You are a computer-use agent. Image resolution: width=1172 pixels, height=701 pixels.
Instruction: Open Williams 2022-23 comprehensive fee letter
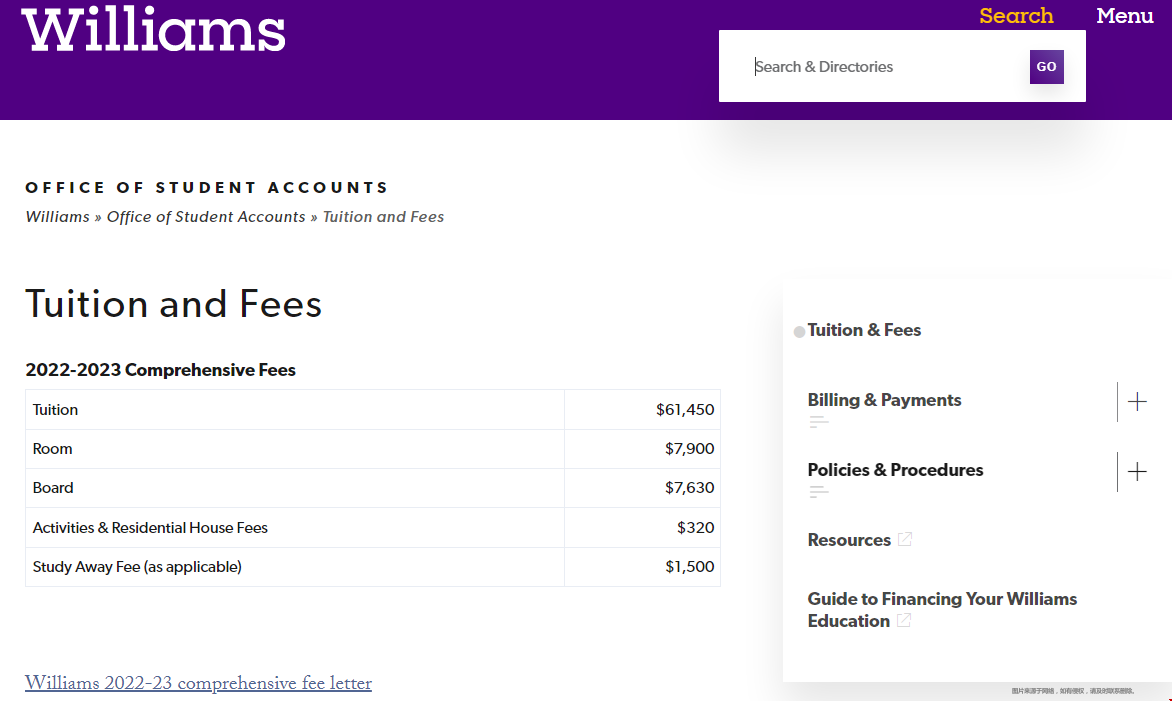(198, 683)
